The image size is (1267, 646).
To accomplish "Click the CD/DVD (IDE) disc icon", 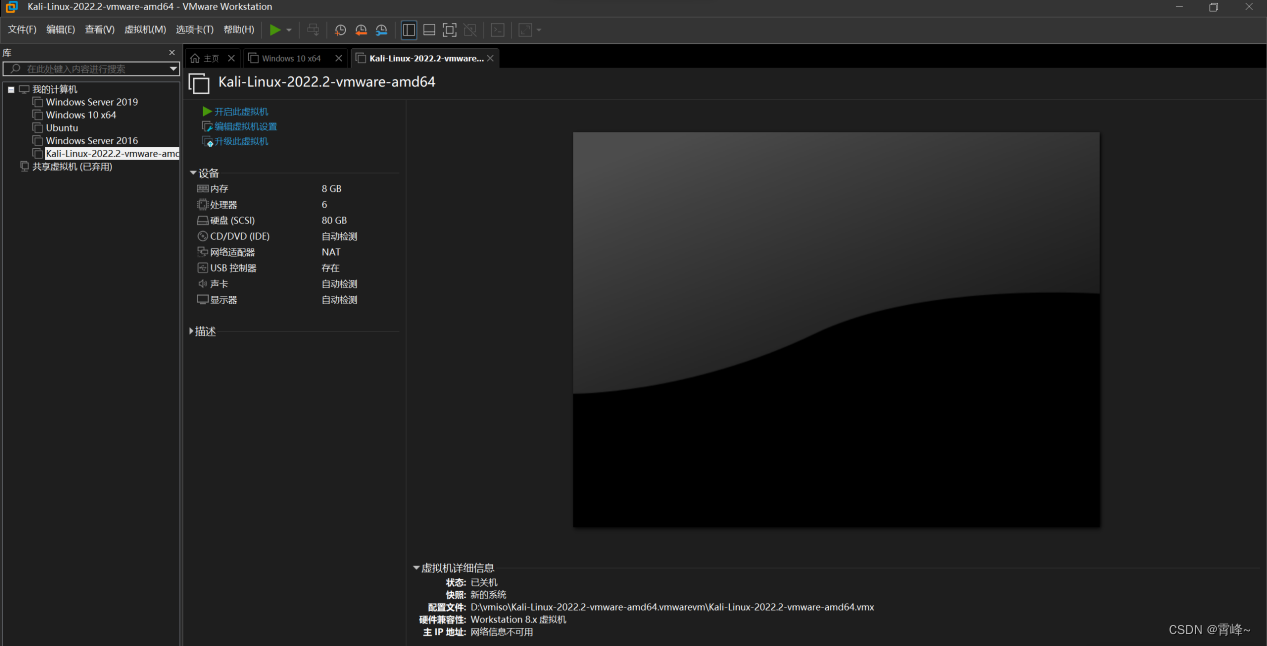I will point(203,236).
